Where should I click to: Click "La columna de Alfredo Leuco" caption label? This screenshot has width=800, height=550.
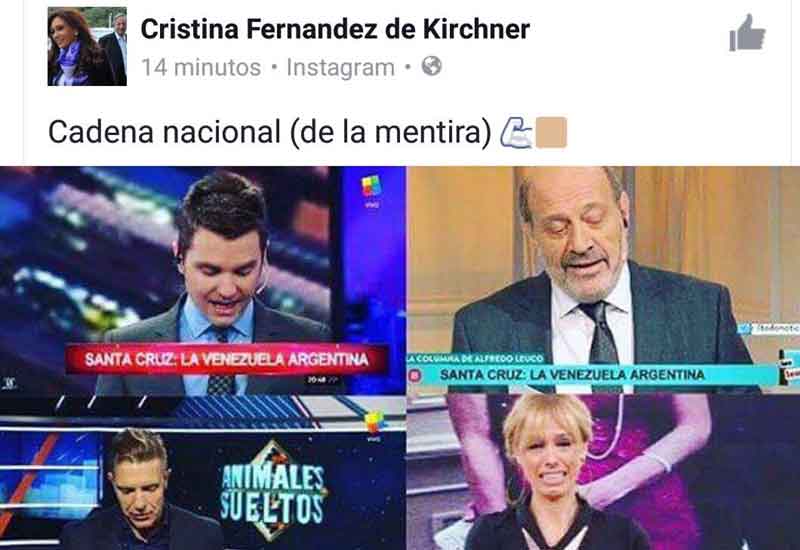pyautogui.click(x=476, y=359)
